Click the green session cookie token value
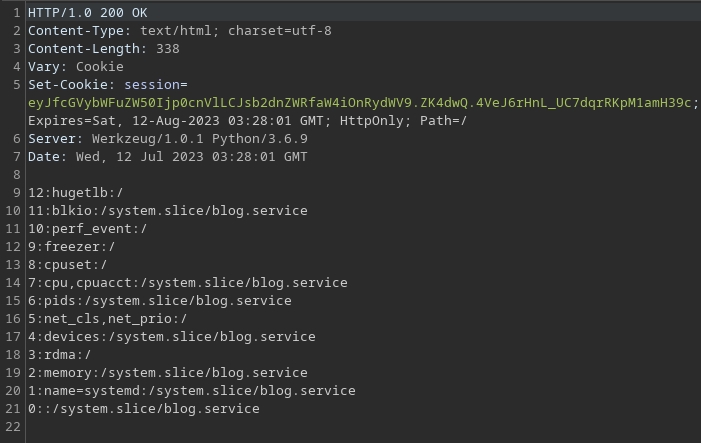The height and width of the screenshot is (443, 701). point(360,103)
